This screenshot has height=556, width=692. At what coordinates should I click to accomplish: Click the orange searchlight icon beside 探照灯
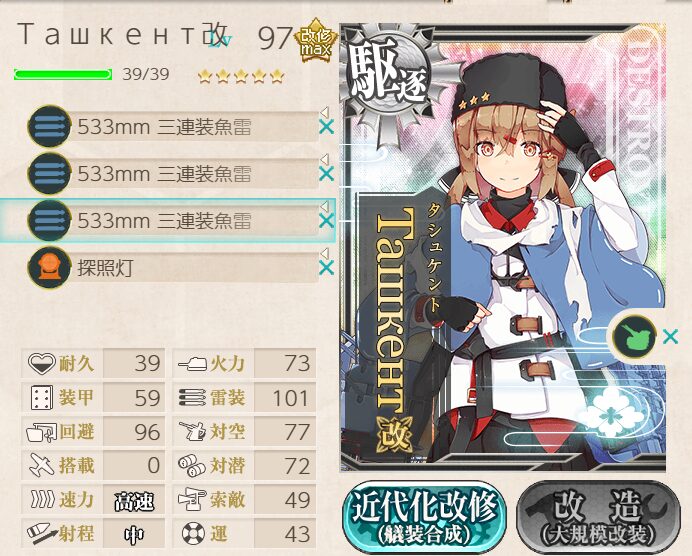tap(49, 267)
